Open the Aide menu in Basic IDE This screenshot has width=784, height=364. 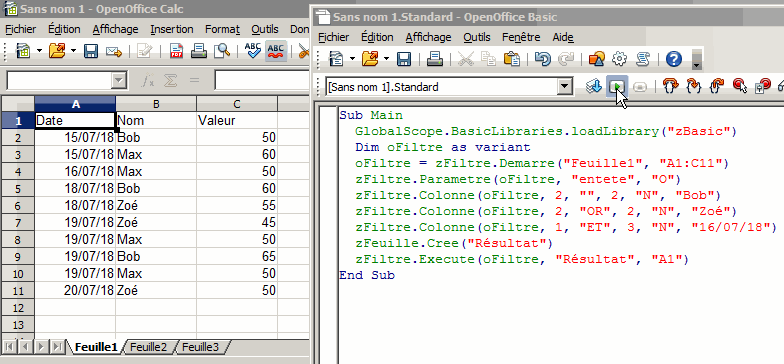tap(562, 37)
